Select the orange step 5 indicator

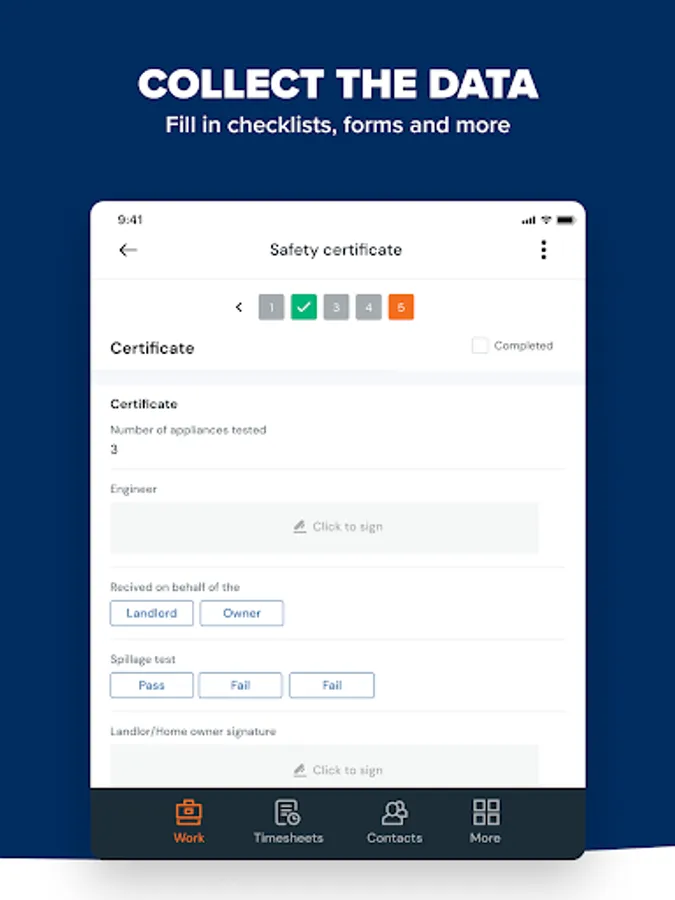pos(401,307)
